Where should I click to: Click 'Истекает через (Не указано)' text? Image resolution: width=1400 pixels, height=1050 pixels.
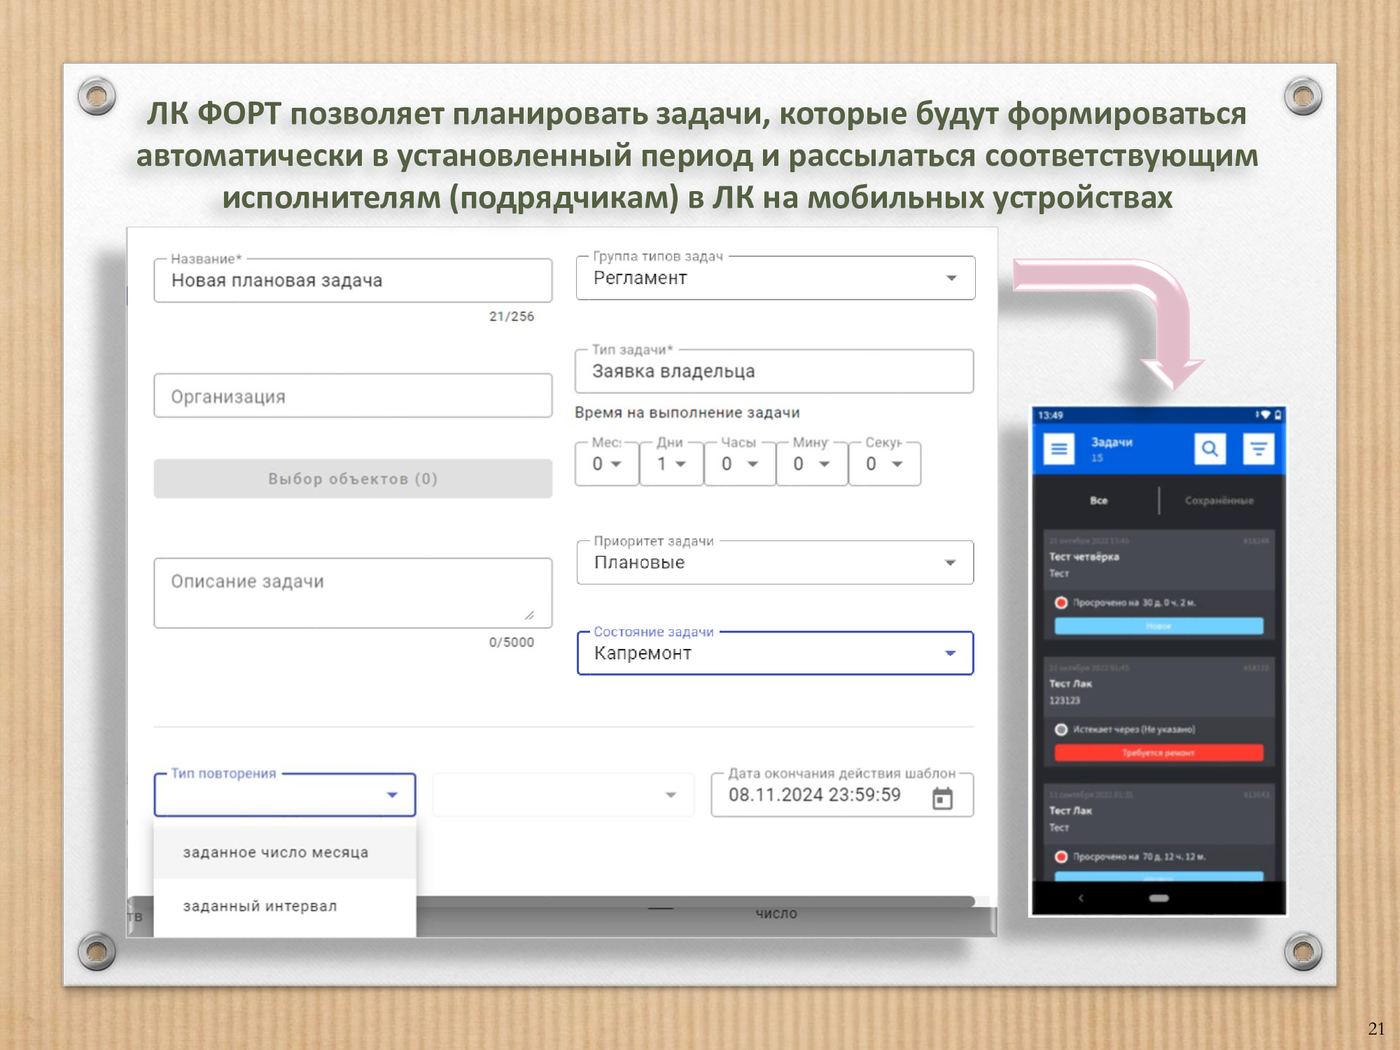pyautogui.click(x=1134, y=730)
